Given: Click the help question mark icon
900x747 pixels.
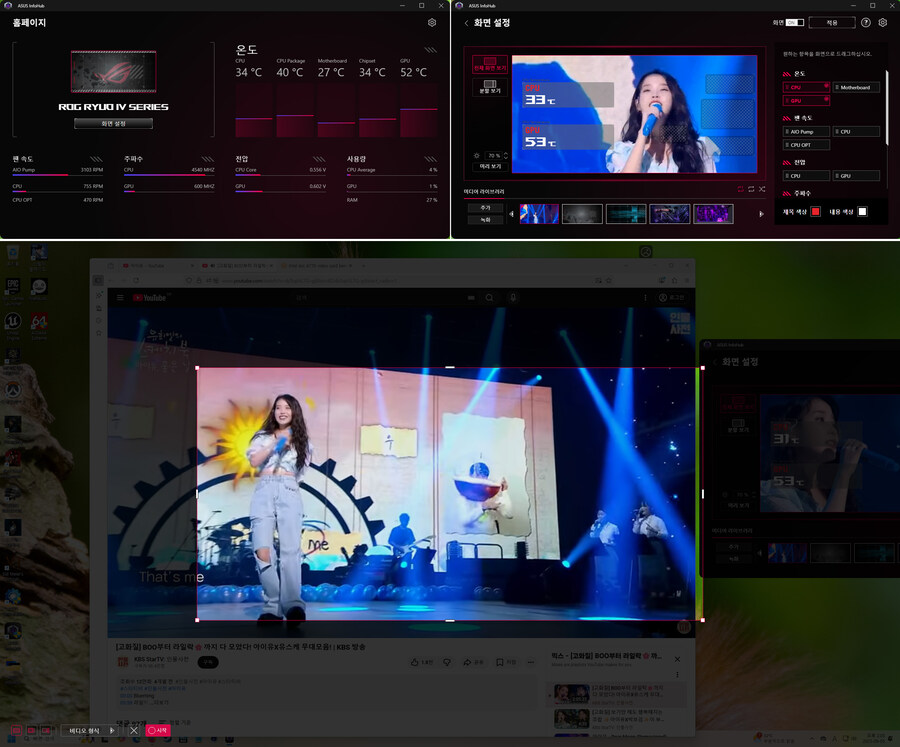Looking at the screenshot, I should click(x=865, y=22).
